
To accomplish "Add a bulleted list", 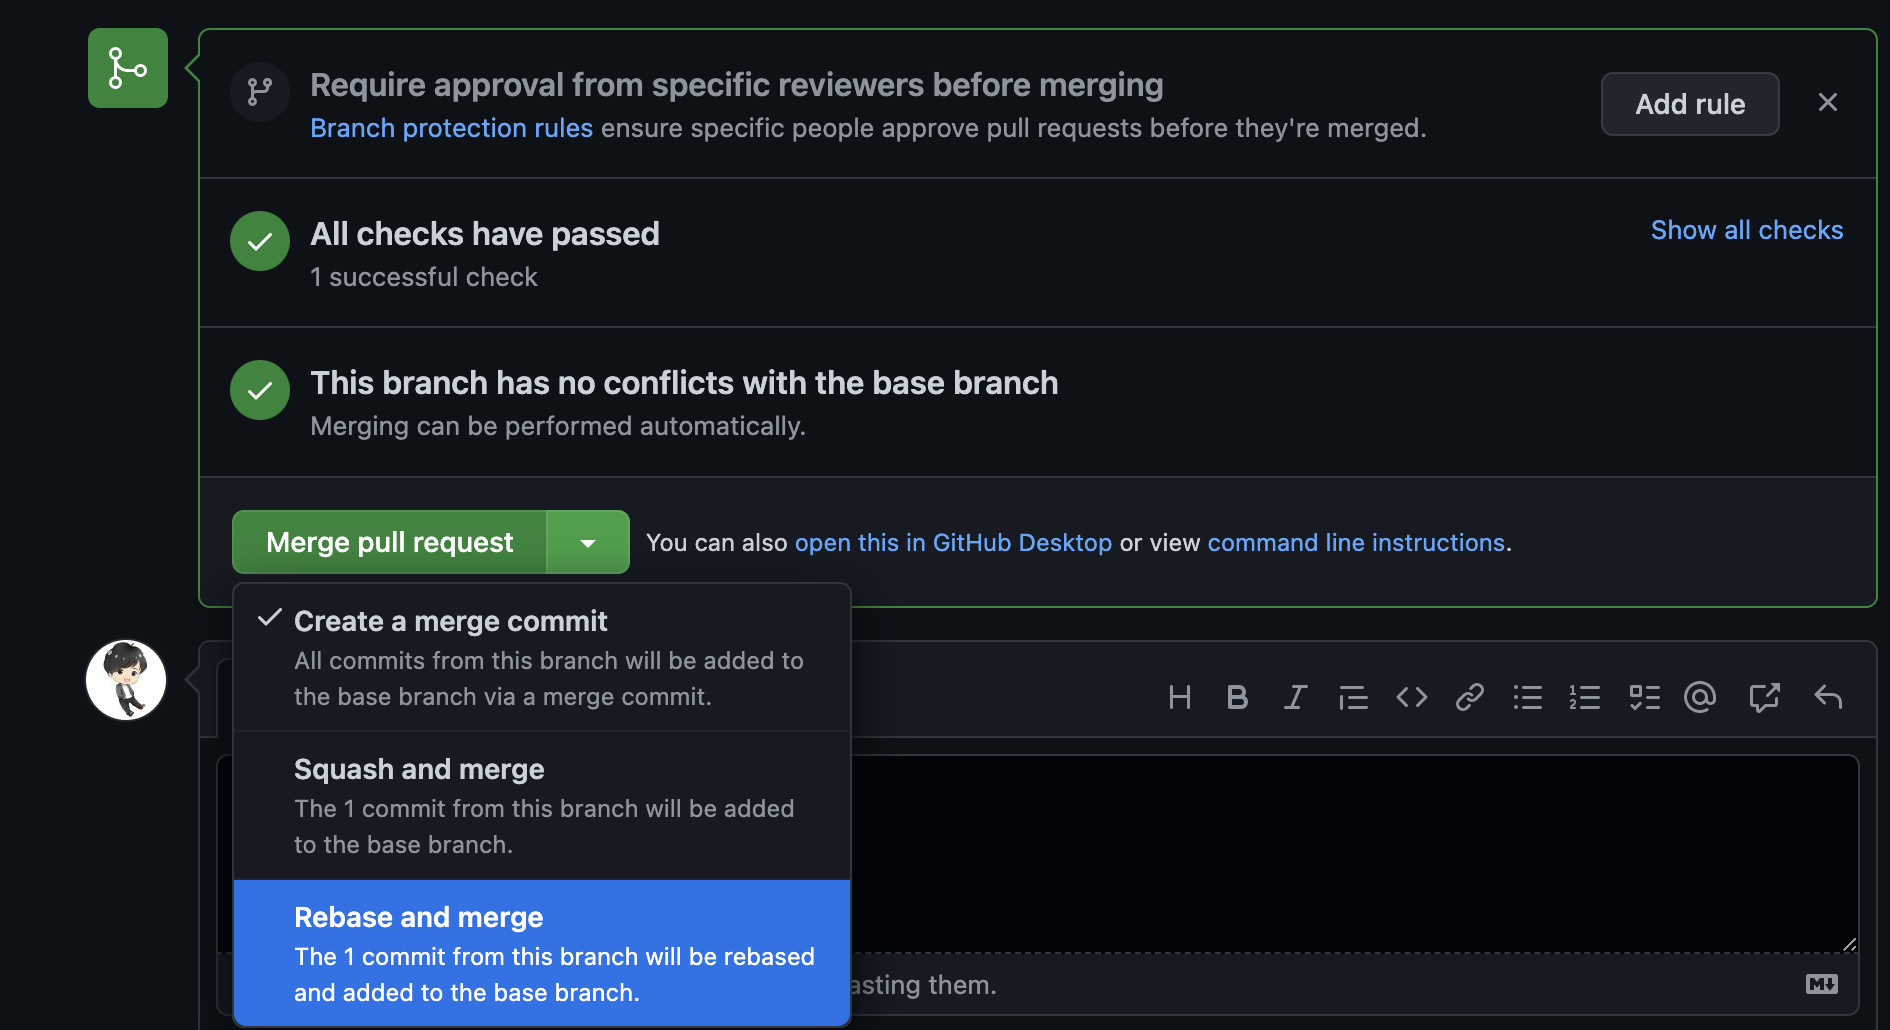I will tap(1527, 697).
